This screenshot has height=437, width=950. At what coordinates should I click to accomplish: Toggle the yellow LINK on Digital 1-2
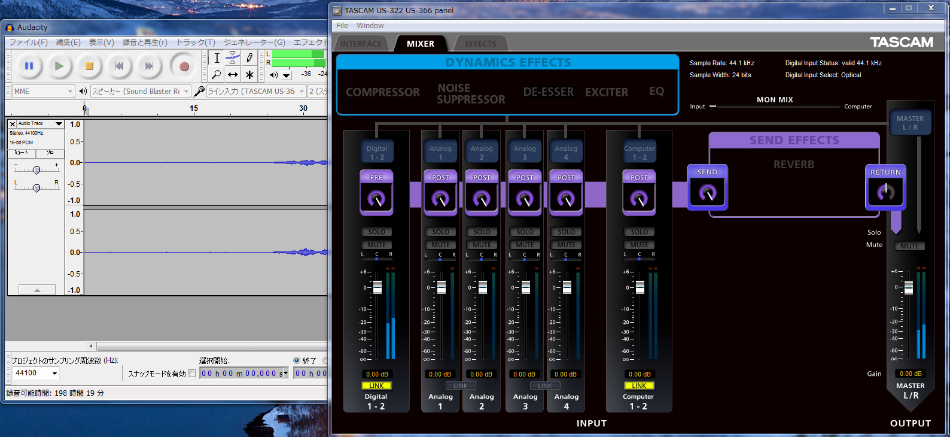pyautogui.click(x=377, y=385)
